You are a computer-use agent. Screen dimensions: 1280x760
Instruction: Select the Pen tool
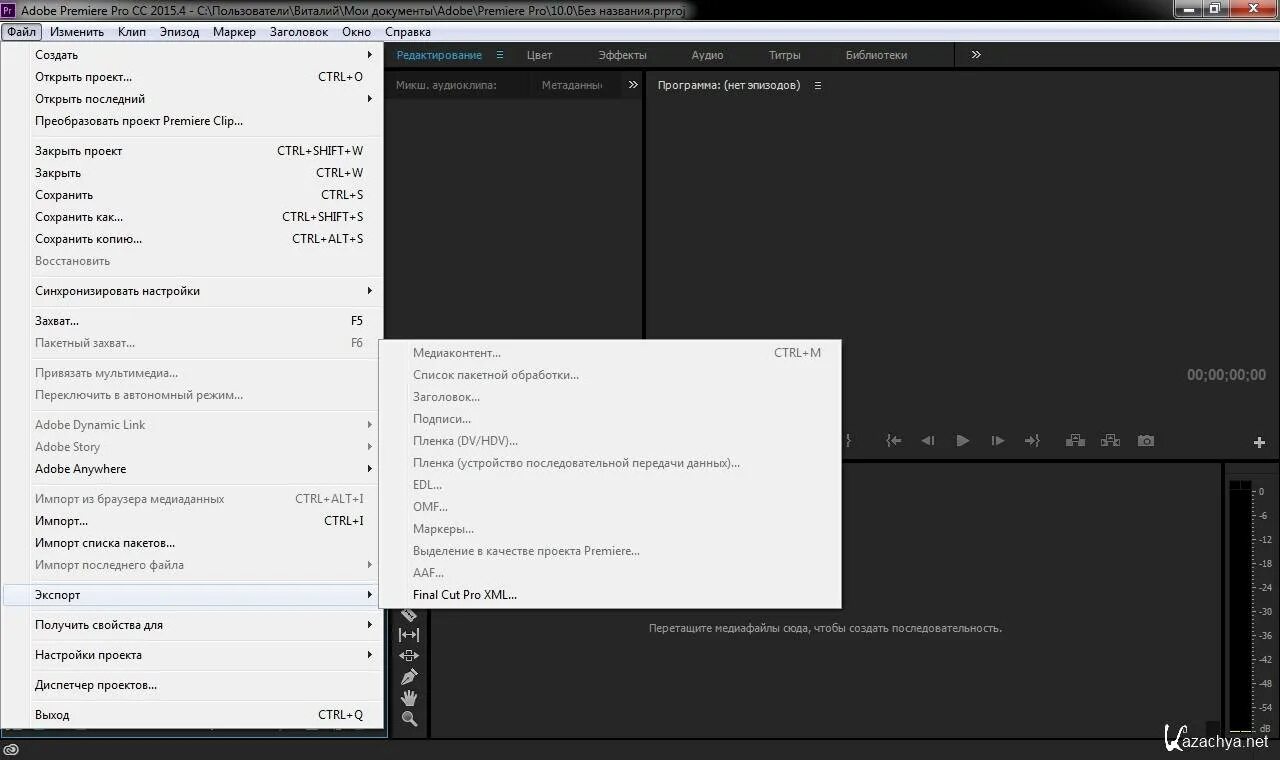click(409, 677)
